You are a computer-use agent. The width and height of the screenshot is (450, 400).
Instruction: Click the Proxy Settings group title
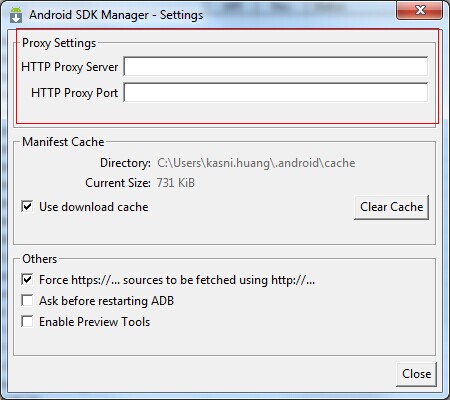59,43
